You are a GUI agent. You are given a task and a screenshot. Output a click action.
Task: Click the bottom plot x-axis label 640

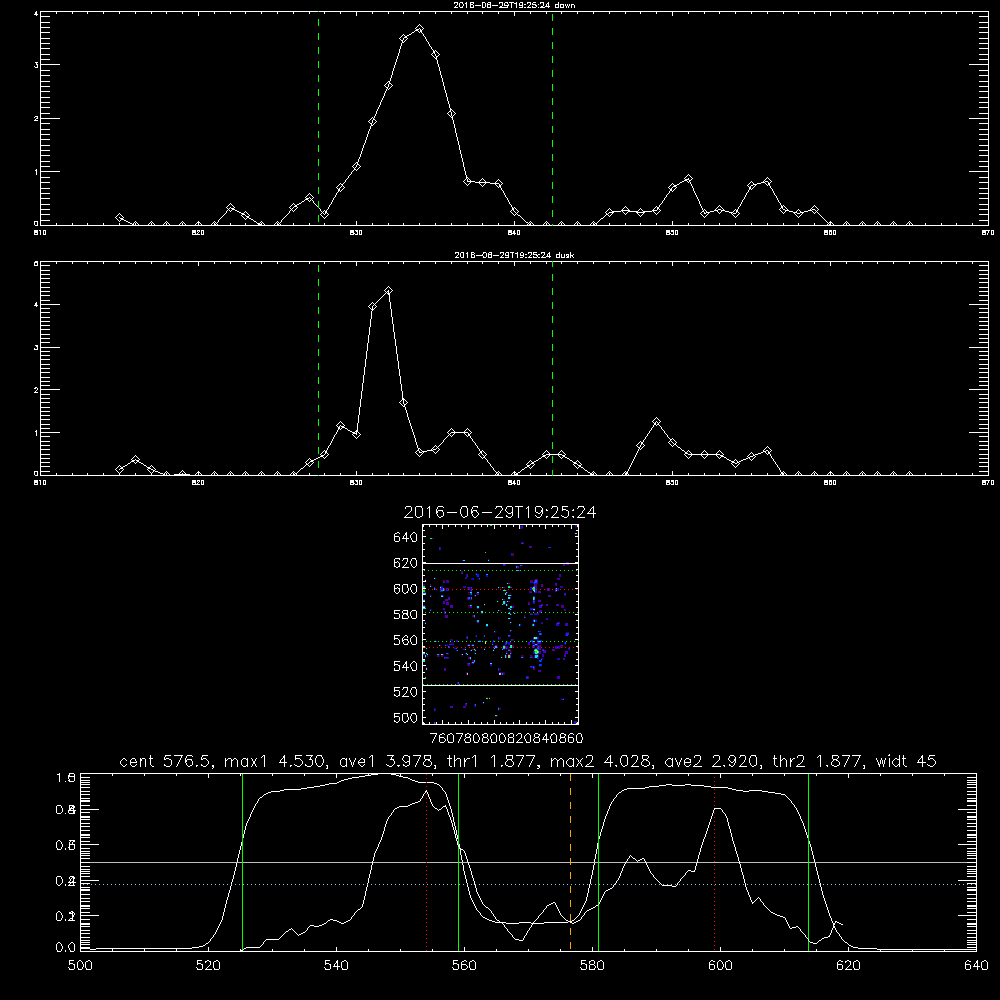point(976,966)
